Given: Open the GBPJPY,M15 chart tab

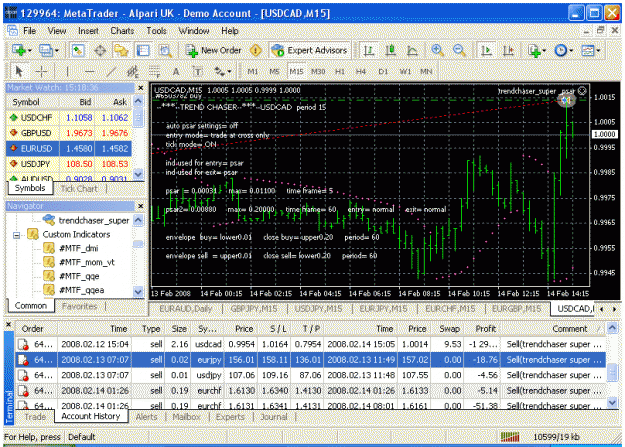Looking at the screenshot, I should [254, 309].
